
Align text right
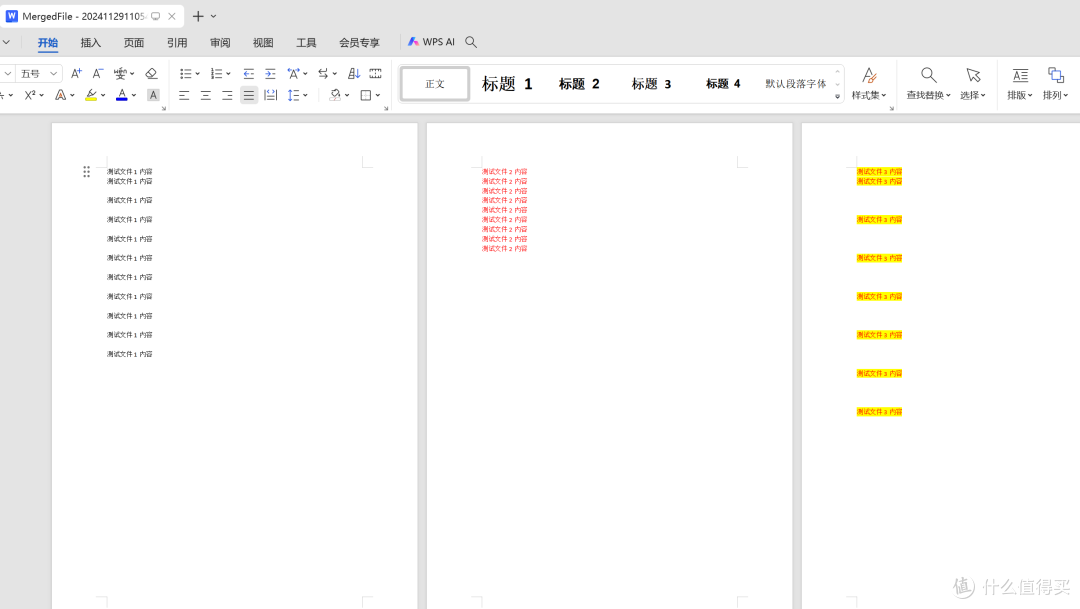coord(227,95)
